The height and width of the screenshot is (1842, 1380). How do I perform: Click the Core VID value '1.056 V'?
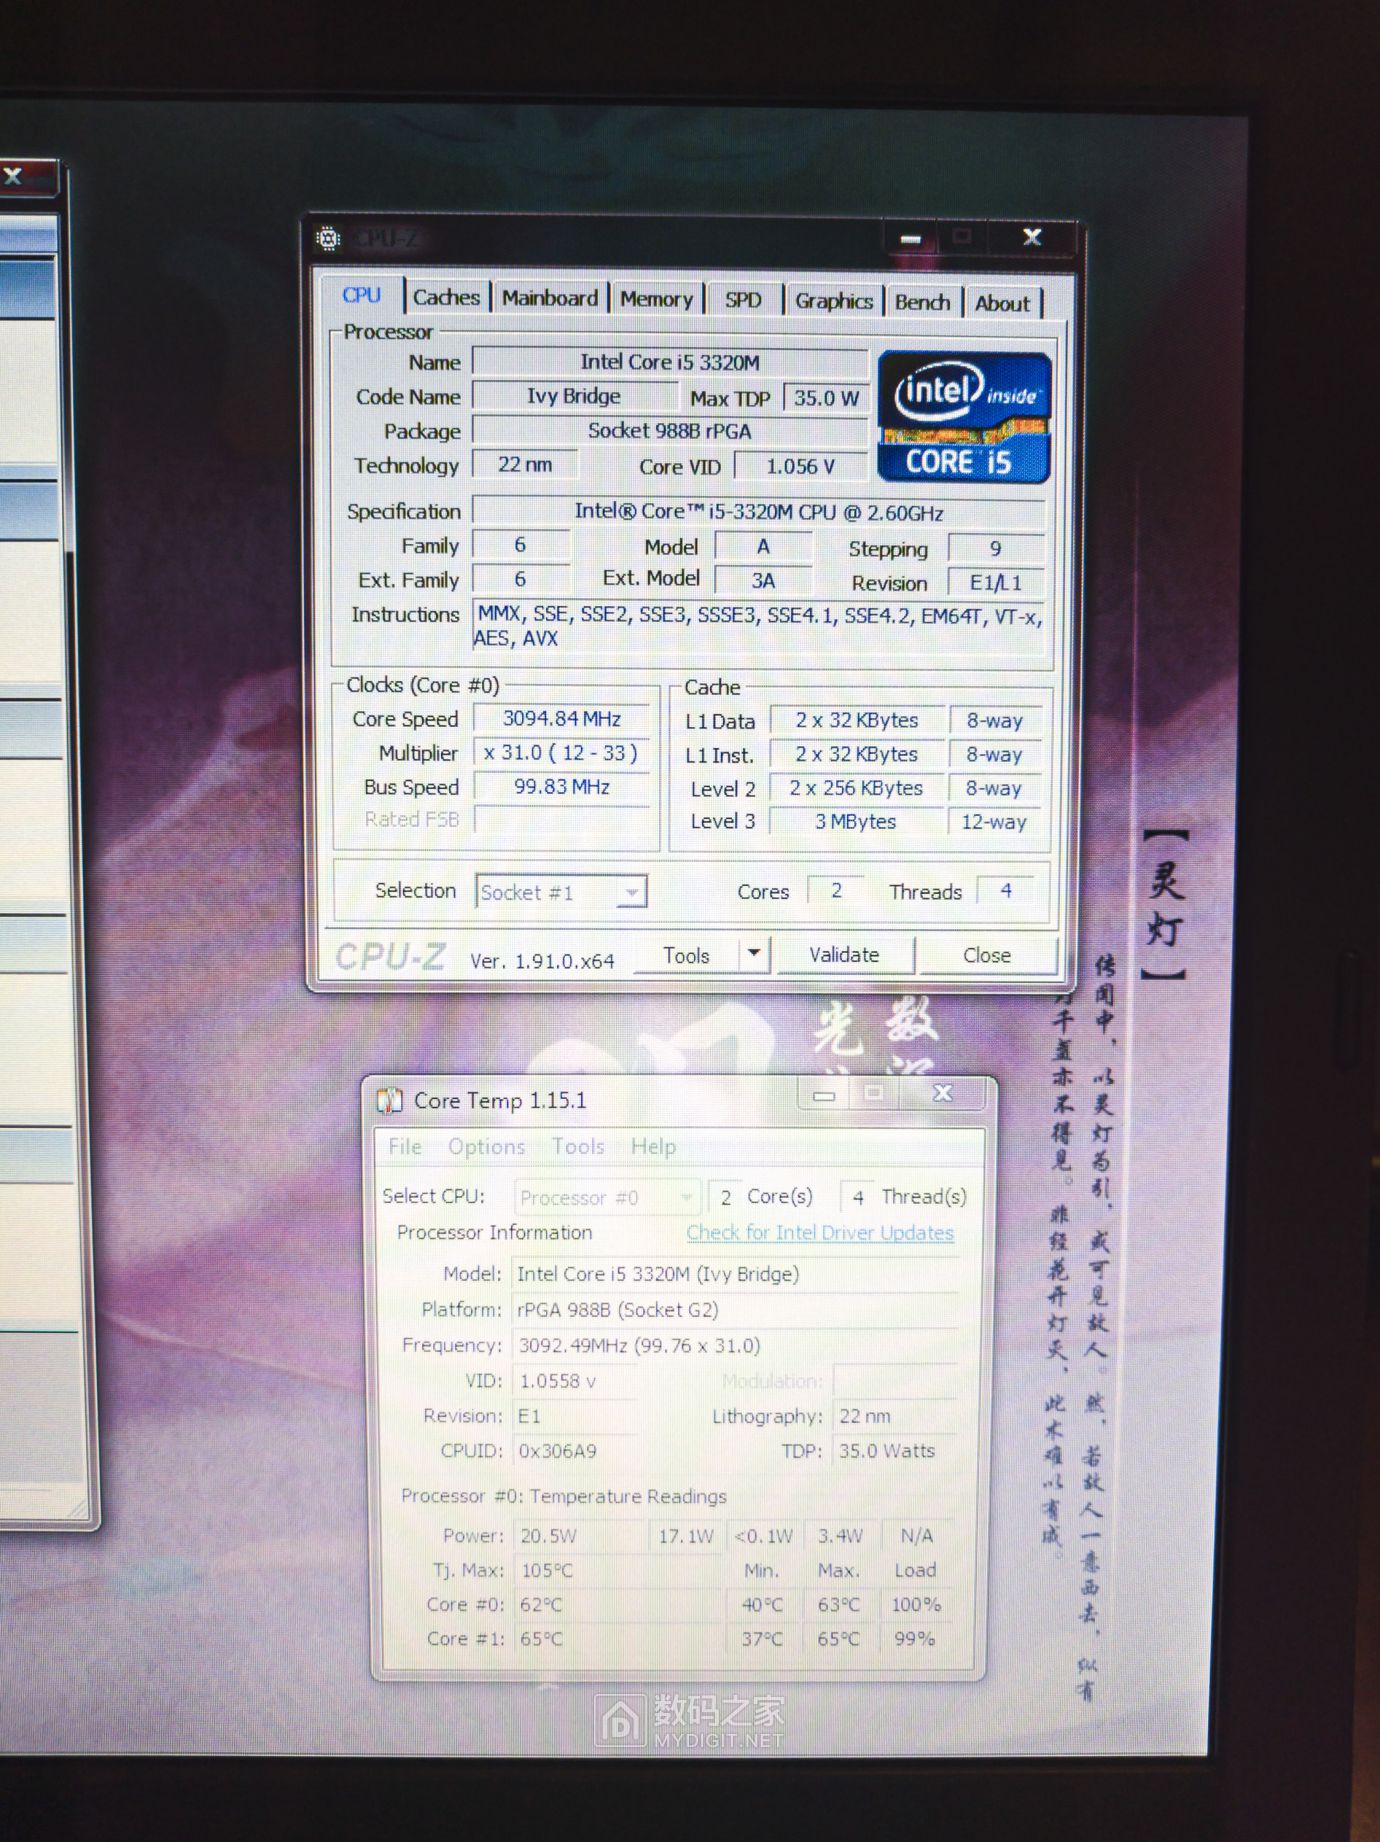801,466
